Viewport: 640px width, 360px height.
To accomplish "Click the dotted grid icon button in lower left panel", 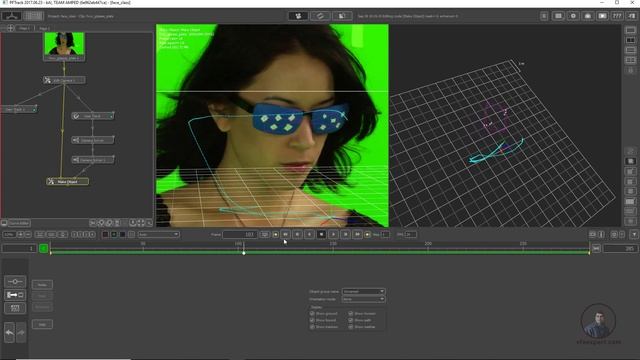I will coord(15,308).
